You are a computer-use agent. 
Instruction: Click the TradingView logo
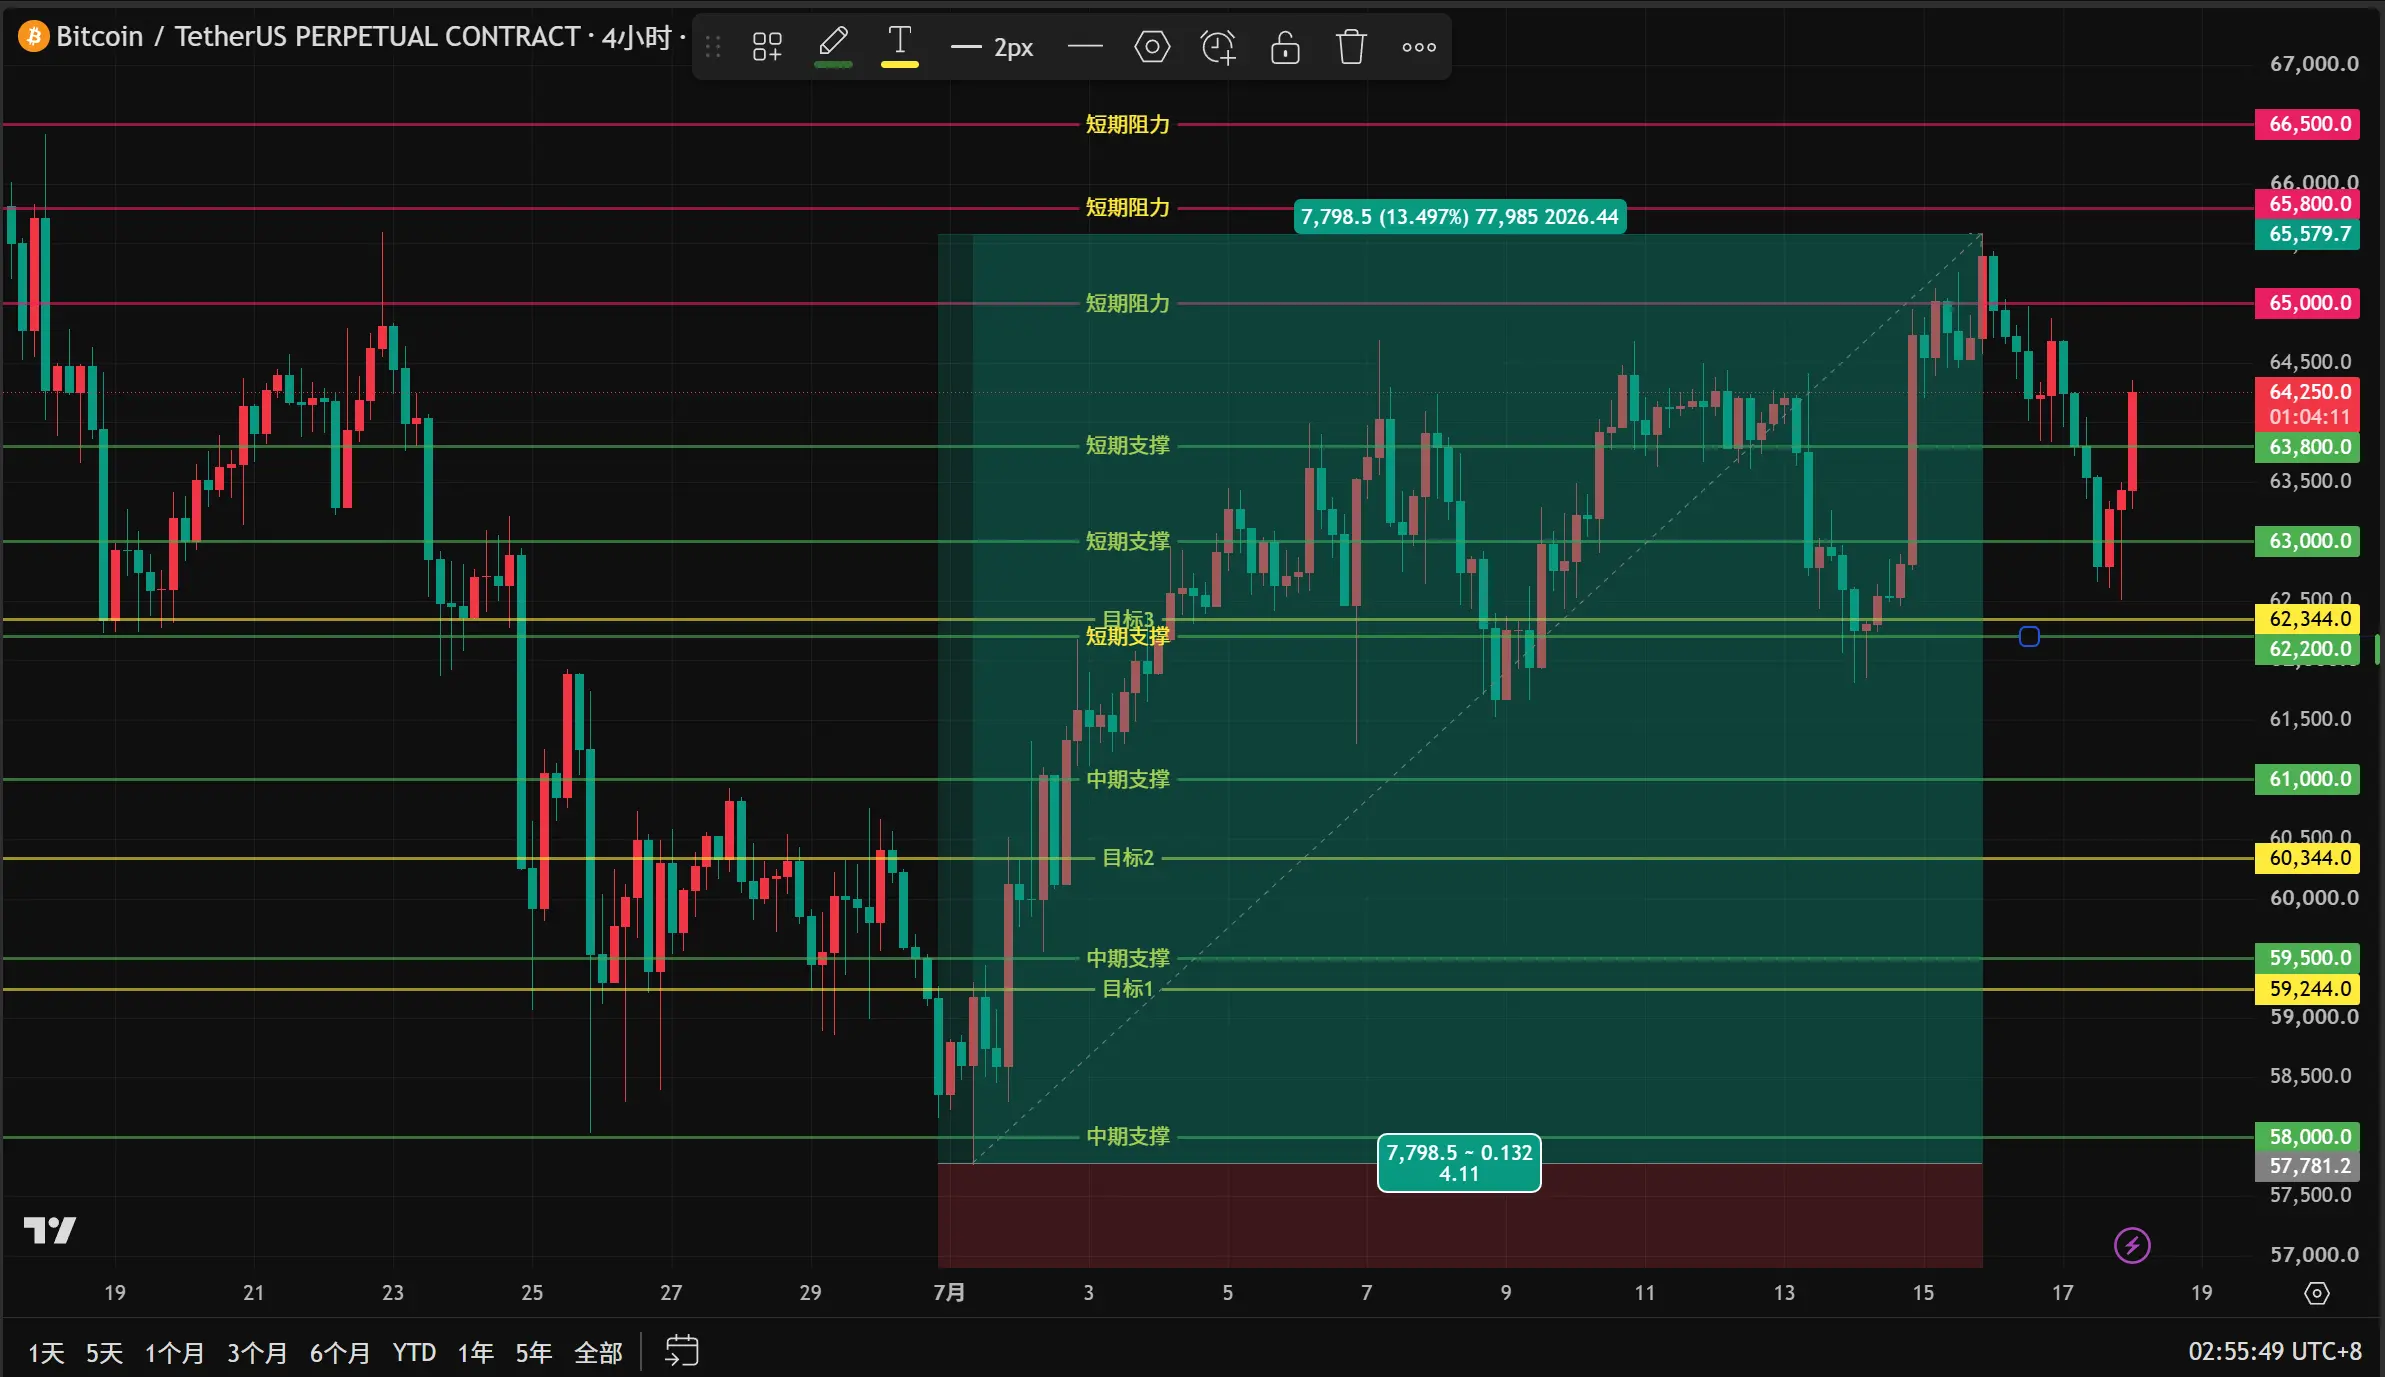50,1230
